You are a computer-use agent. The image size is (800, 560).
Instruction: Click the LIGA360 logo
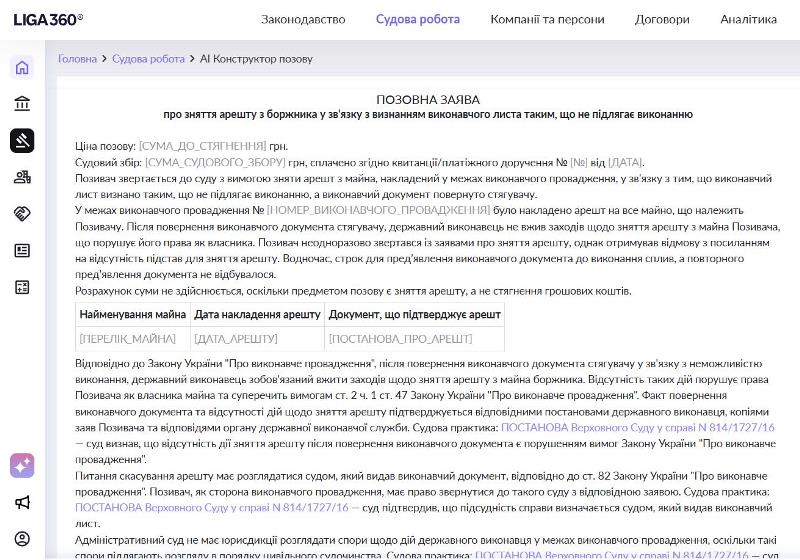(48, 19)
